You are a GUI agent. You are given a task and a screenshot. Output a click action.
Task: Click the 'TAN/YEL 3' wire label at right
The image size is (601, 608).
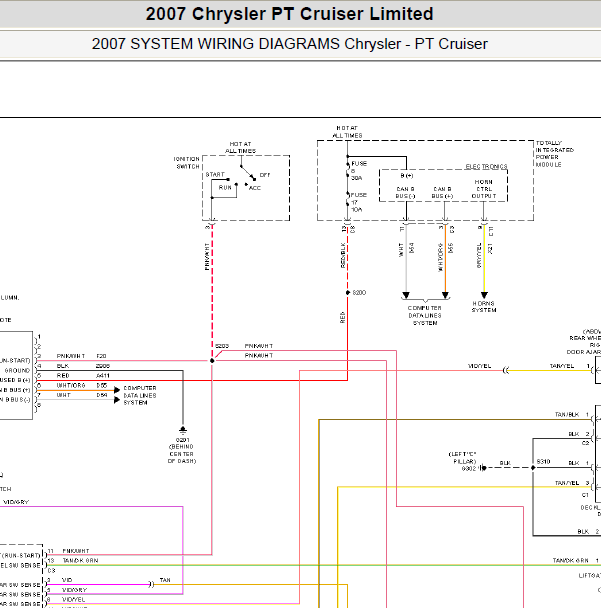572,483
